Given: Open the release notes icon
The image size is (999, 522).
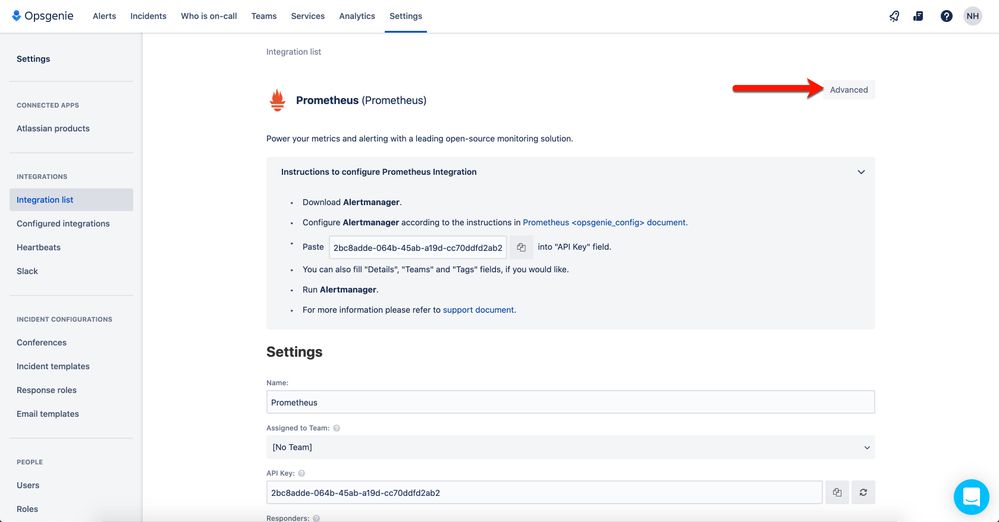Looking at the screenshot, I should [x=918, y=16].
